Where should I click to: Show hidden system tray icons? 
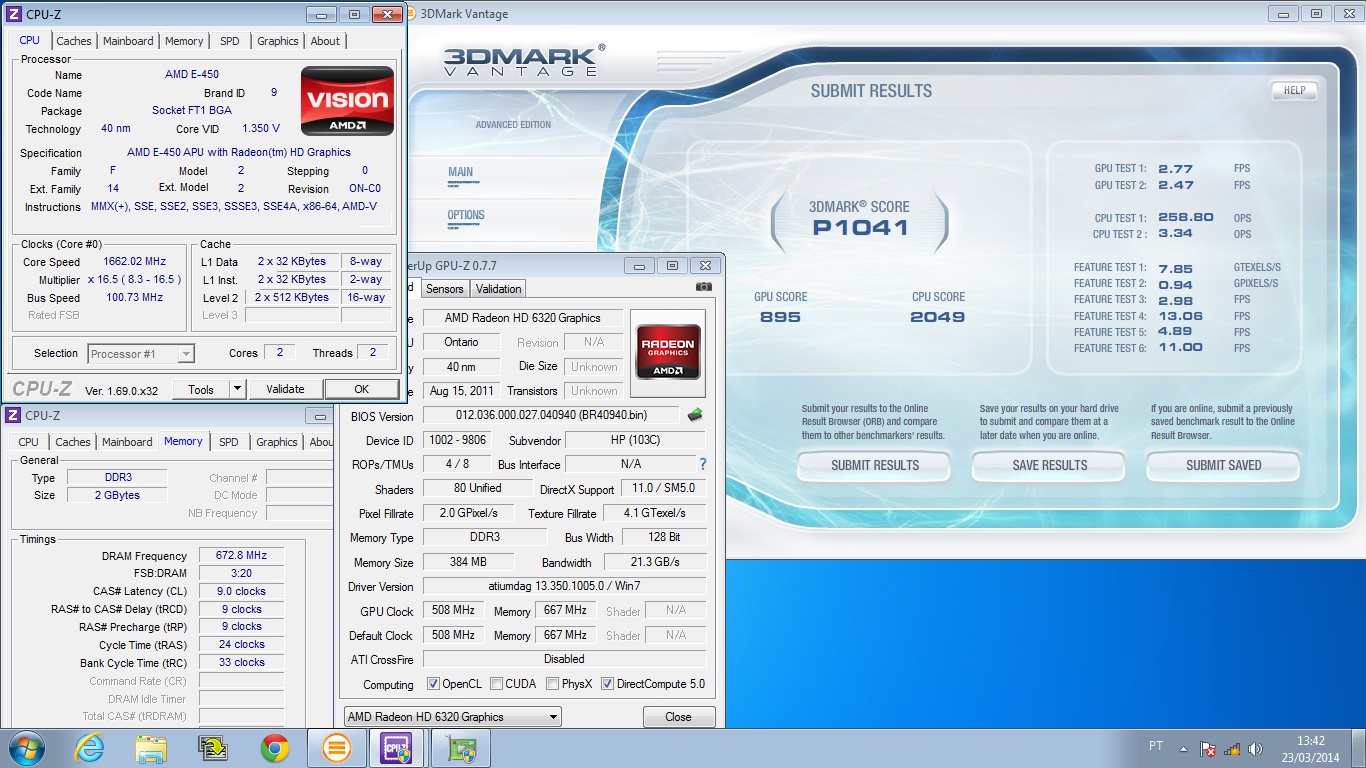1186,748
